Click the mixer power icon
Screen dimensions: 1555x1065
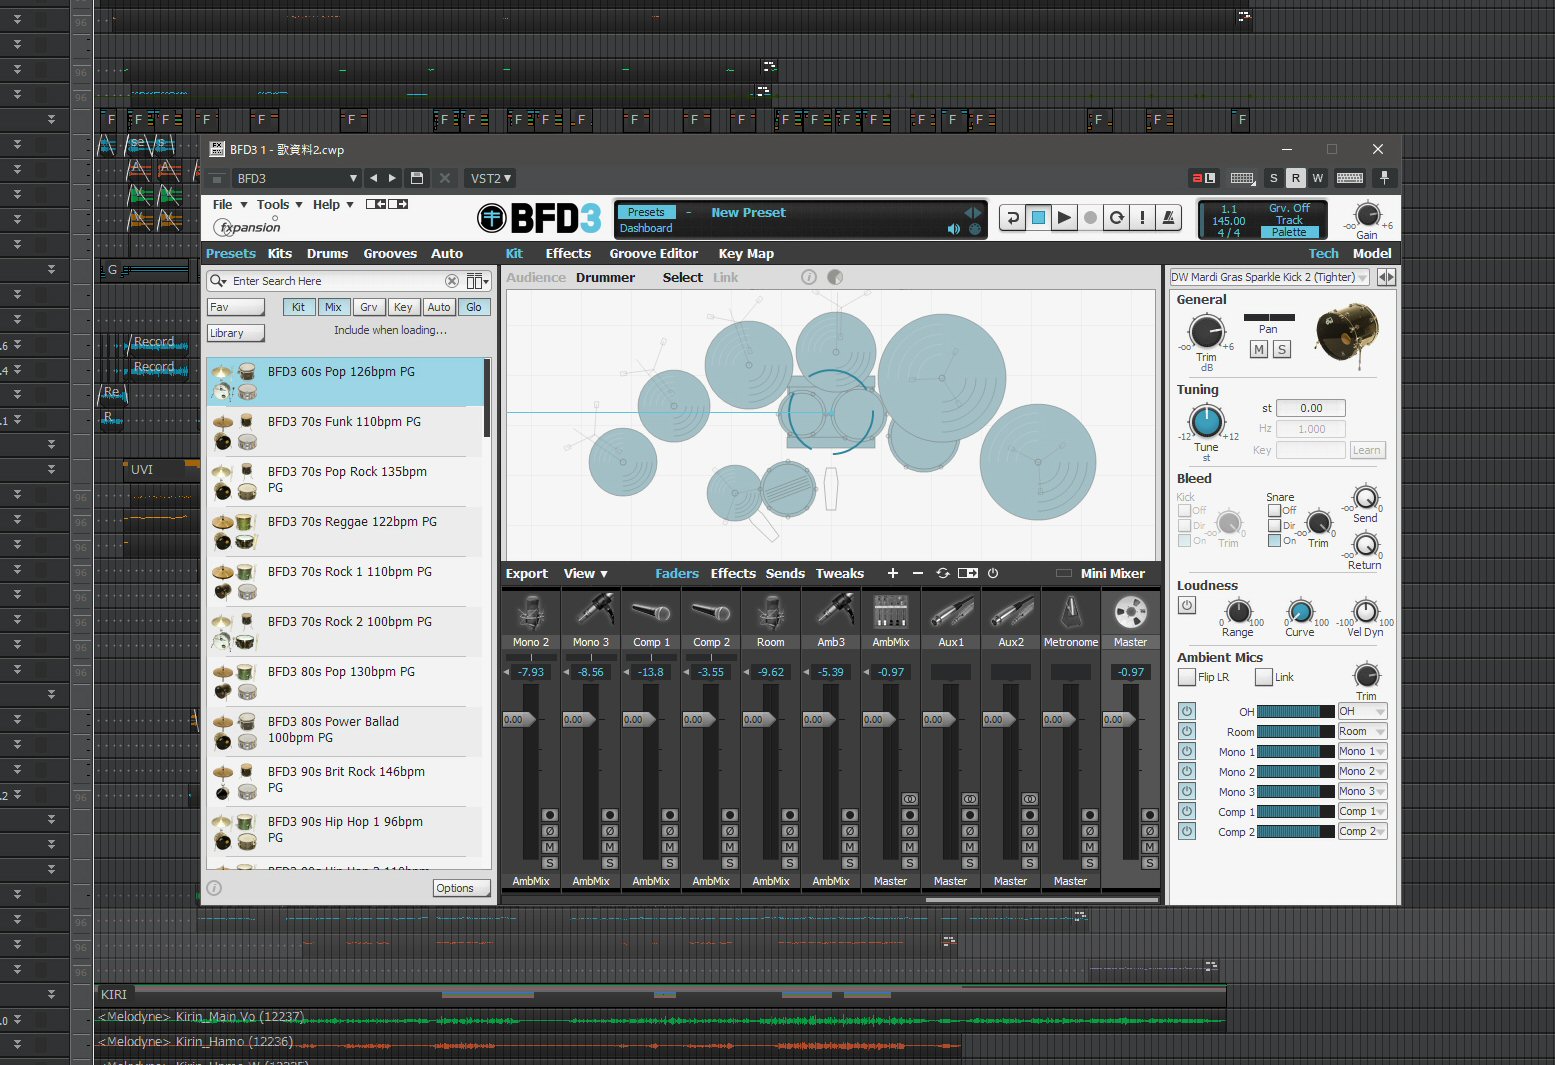pyautogui.click(x=993, y=573)
